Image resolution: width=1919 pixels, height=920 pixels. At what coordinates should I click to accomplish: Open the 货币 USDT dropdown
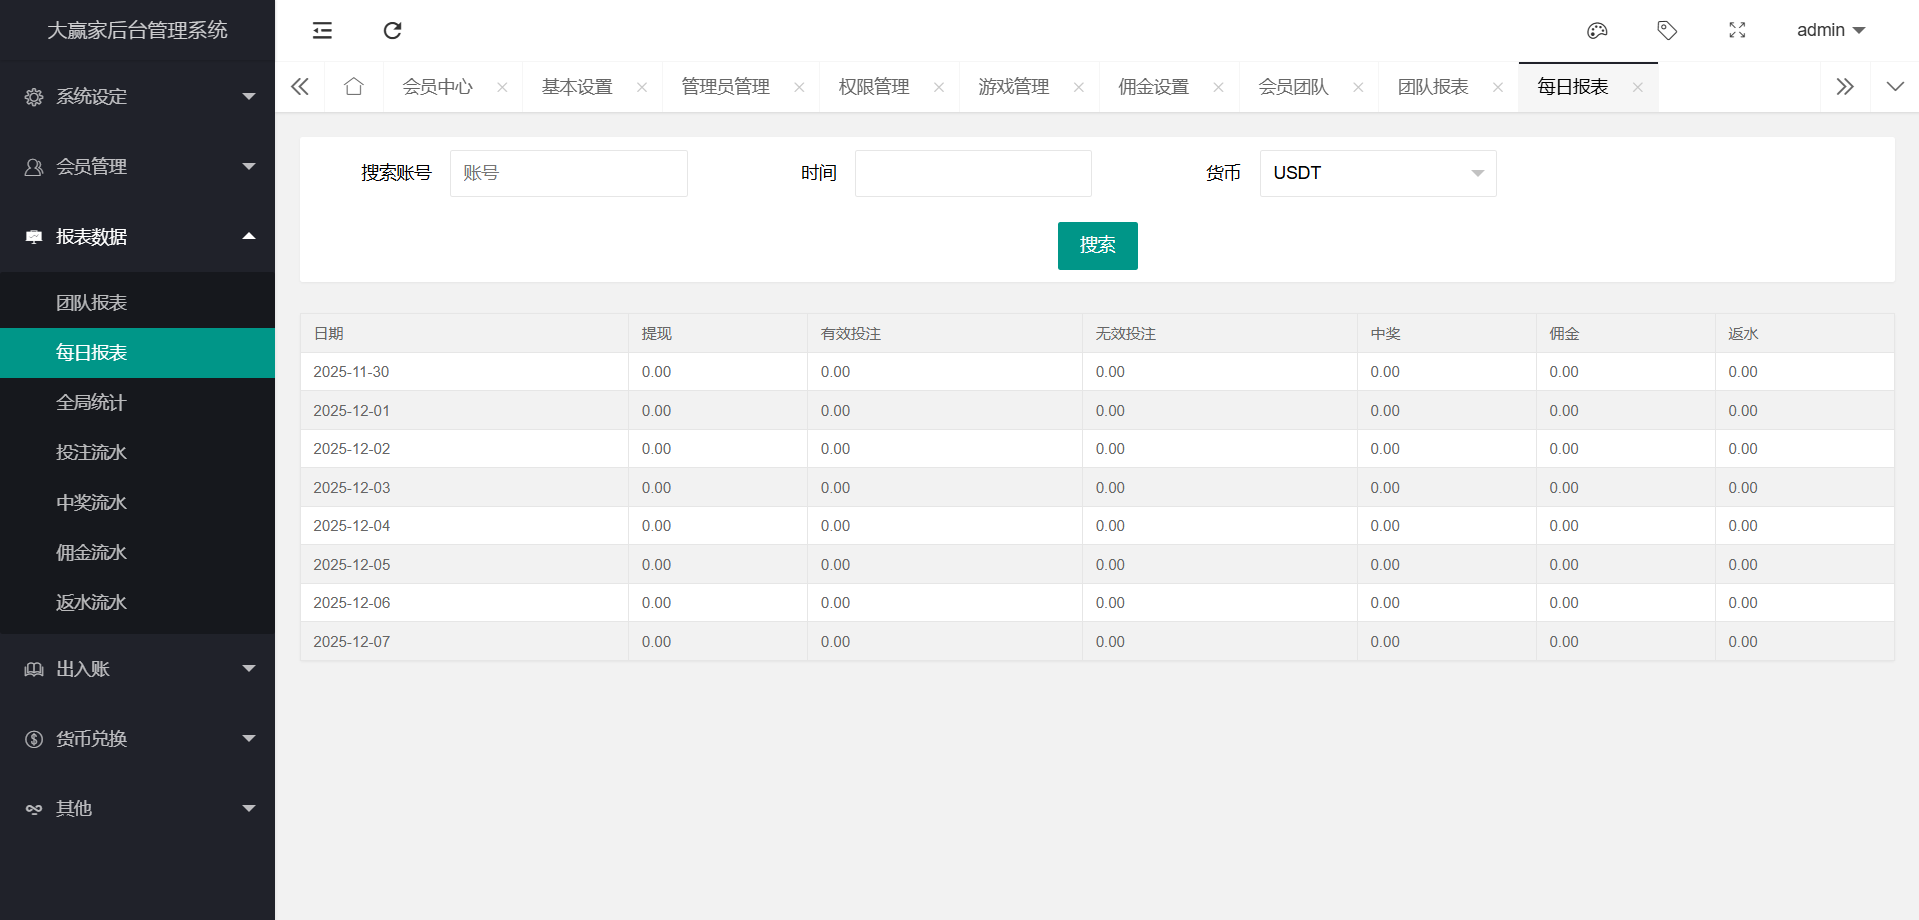click(x=1377, y=173)
